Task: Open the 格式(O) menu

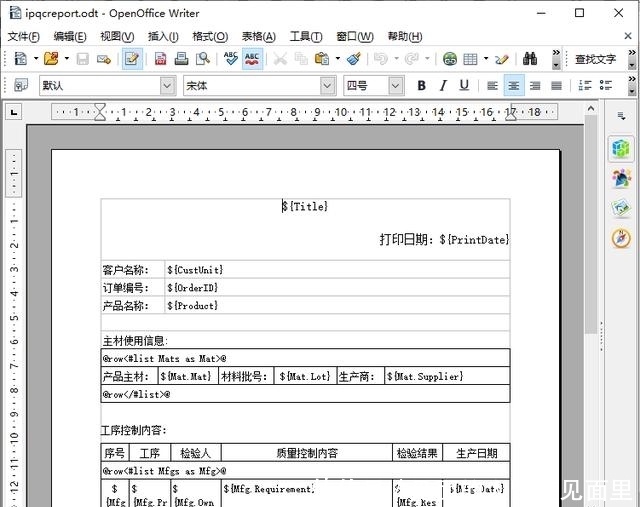Action: point(210,36)
